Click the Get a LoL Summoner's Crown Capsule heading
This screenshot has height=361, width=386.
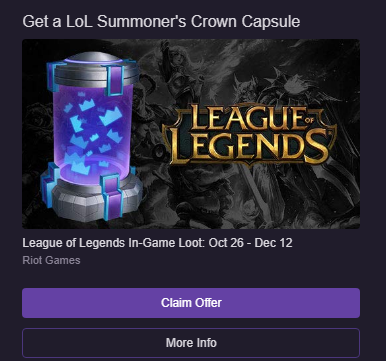click(x=161, y=21)
